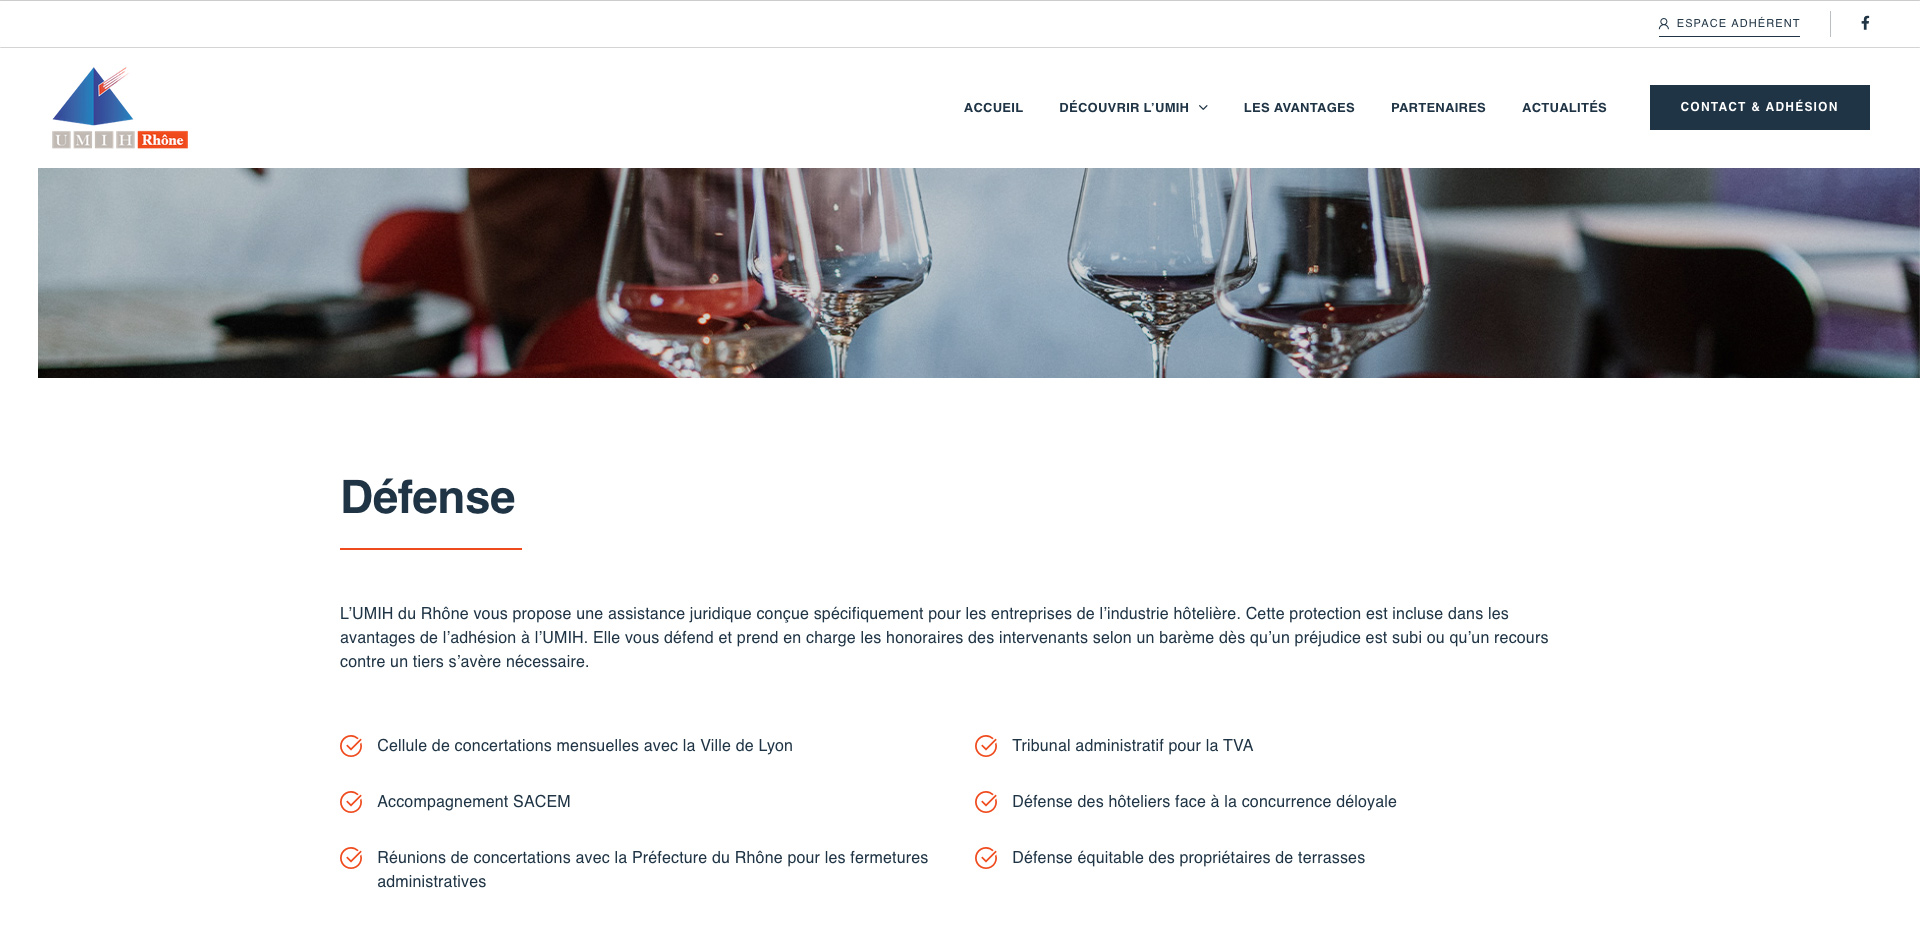Click checkmark icon next to Accompagnement SACEM
This screenshot has height=945, width=1920.
click(351, 802)
